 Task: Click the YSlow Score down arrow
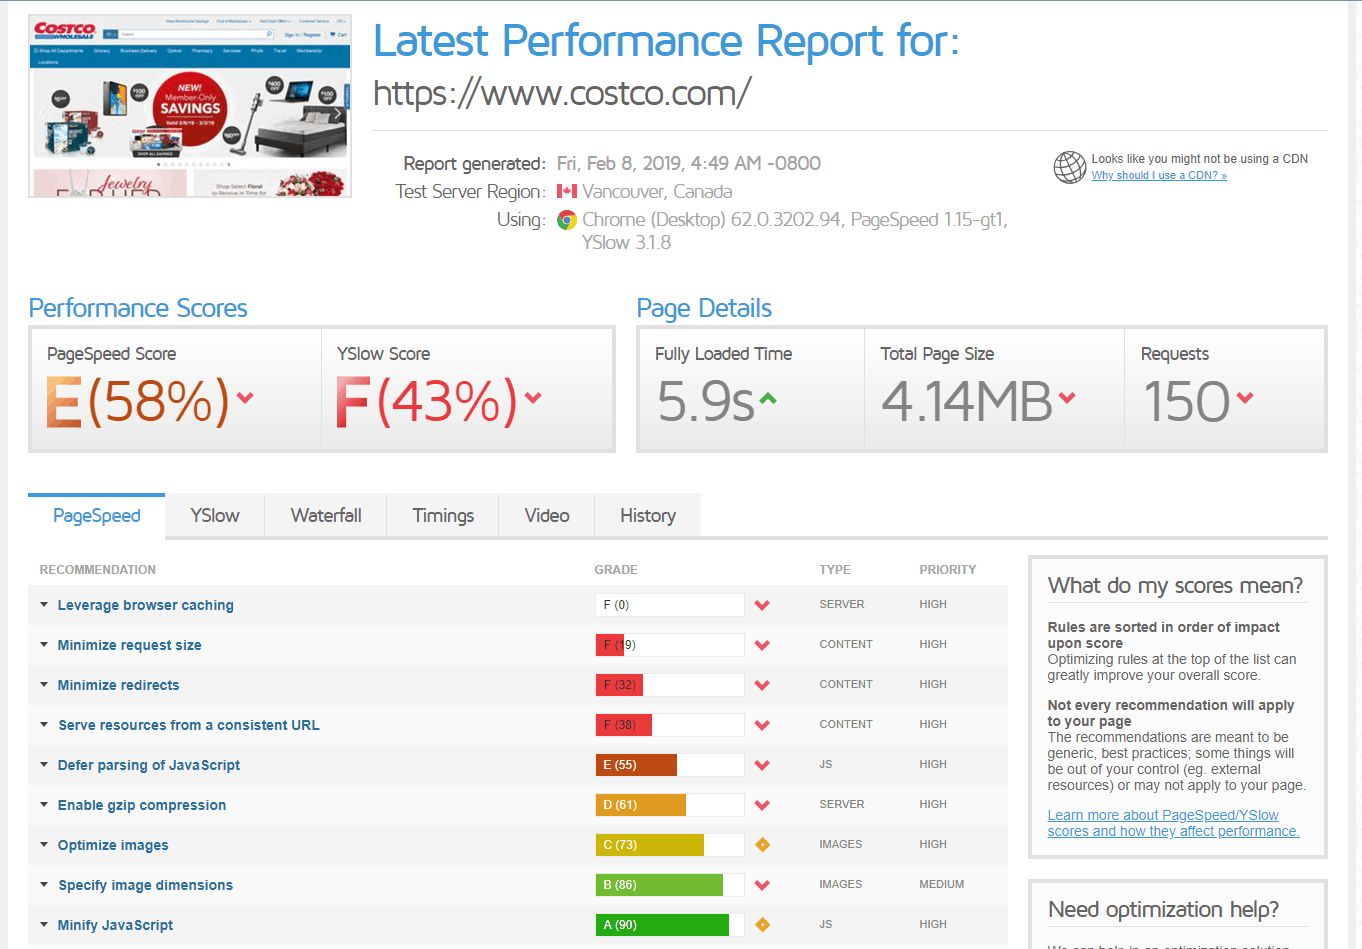point(533,398)
